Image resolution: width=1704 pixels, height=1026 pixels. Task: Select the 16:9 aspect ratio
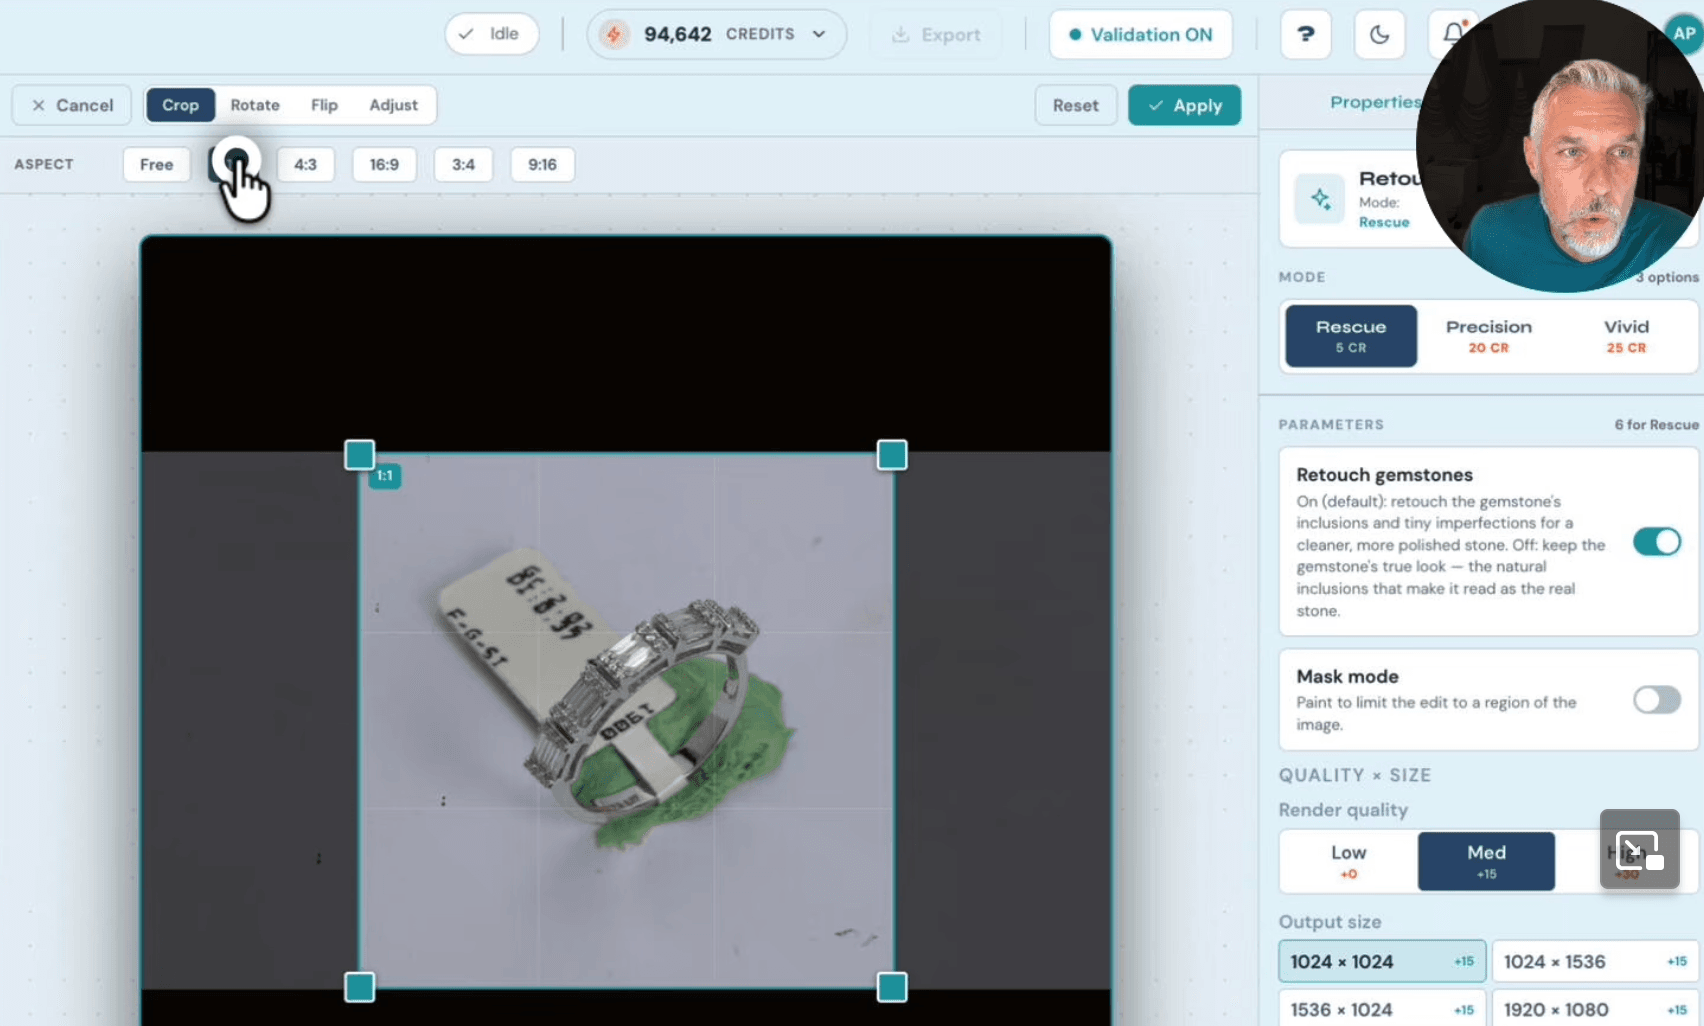pos(384,164)
